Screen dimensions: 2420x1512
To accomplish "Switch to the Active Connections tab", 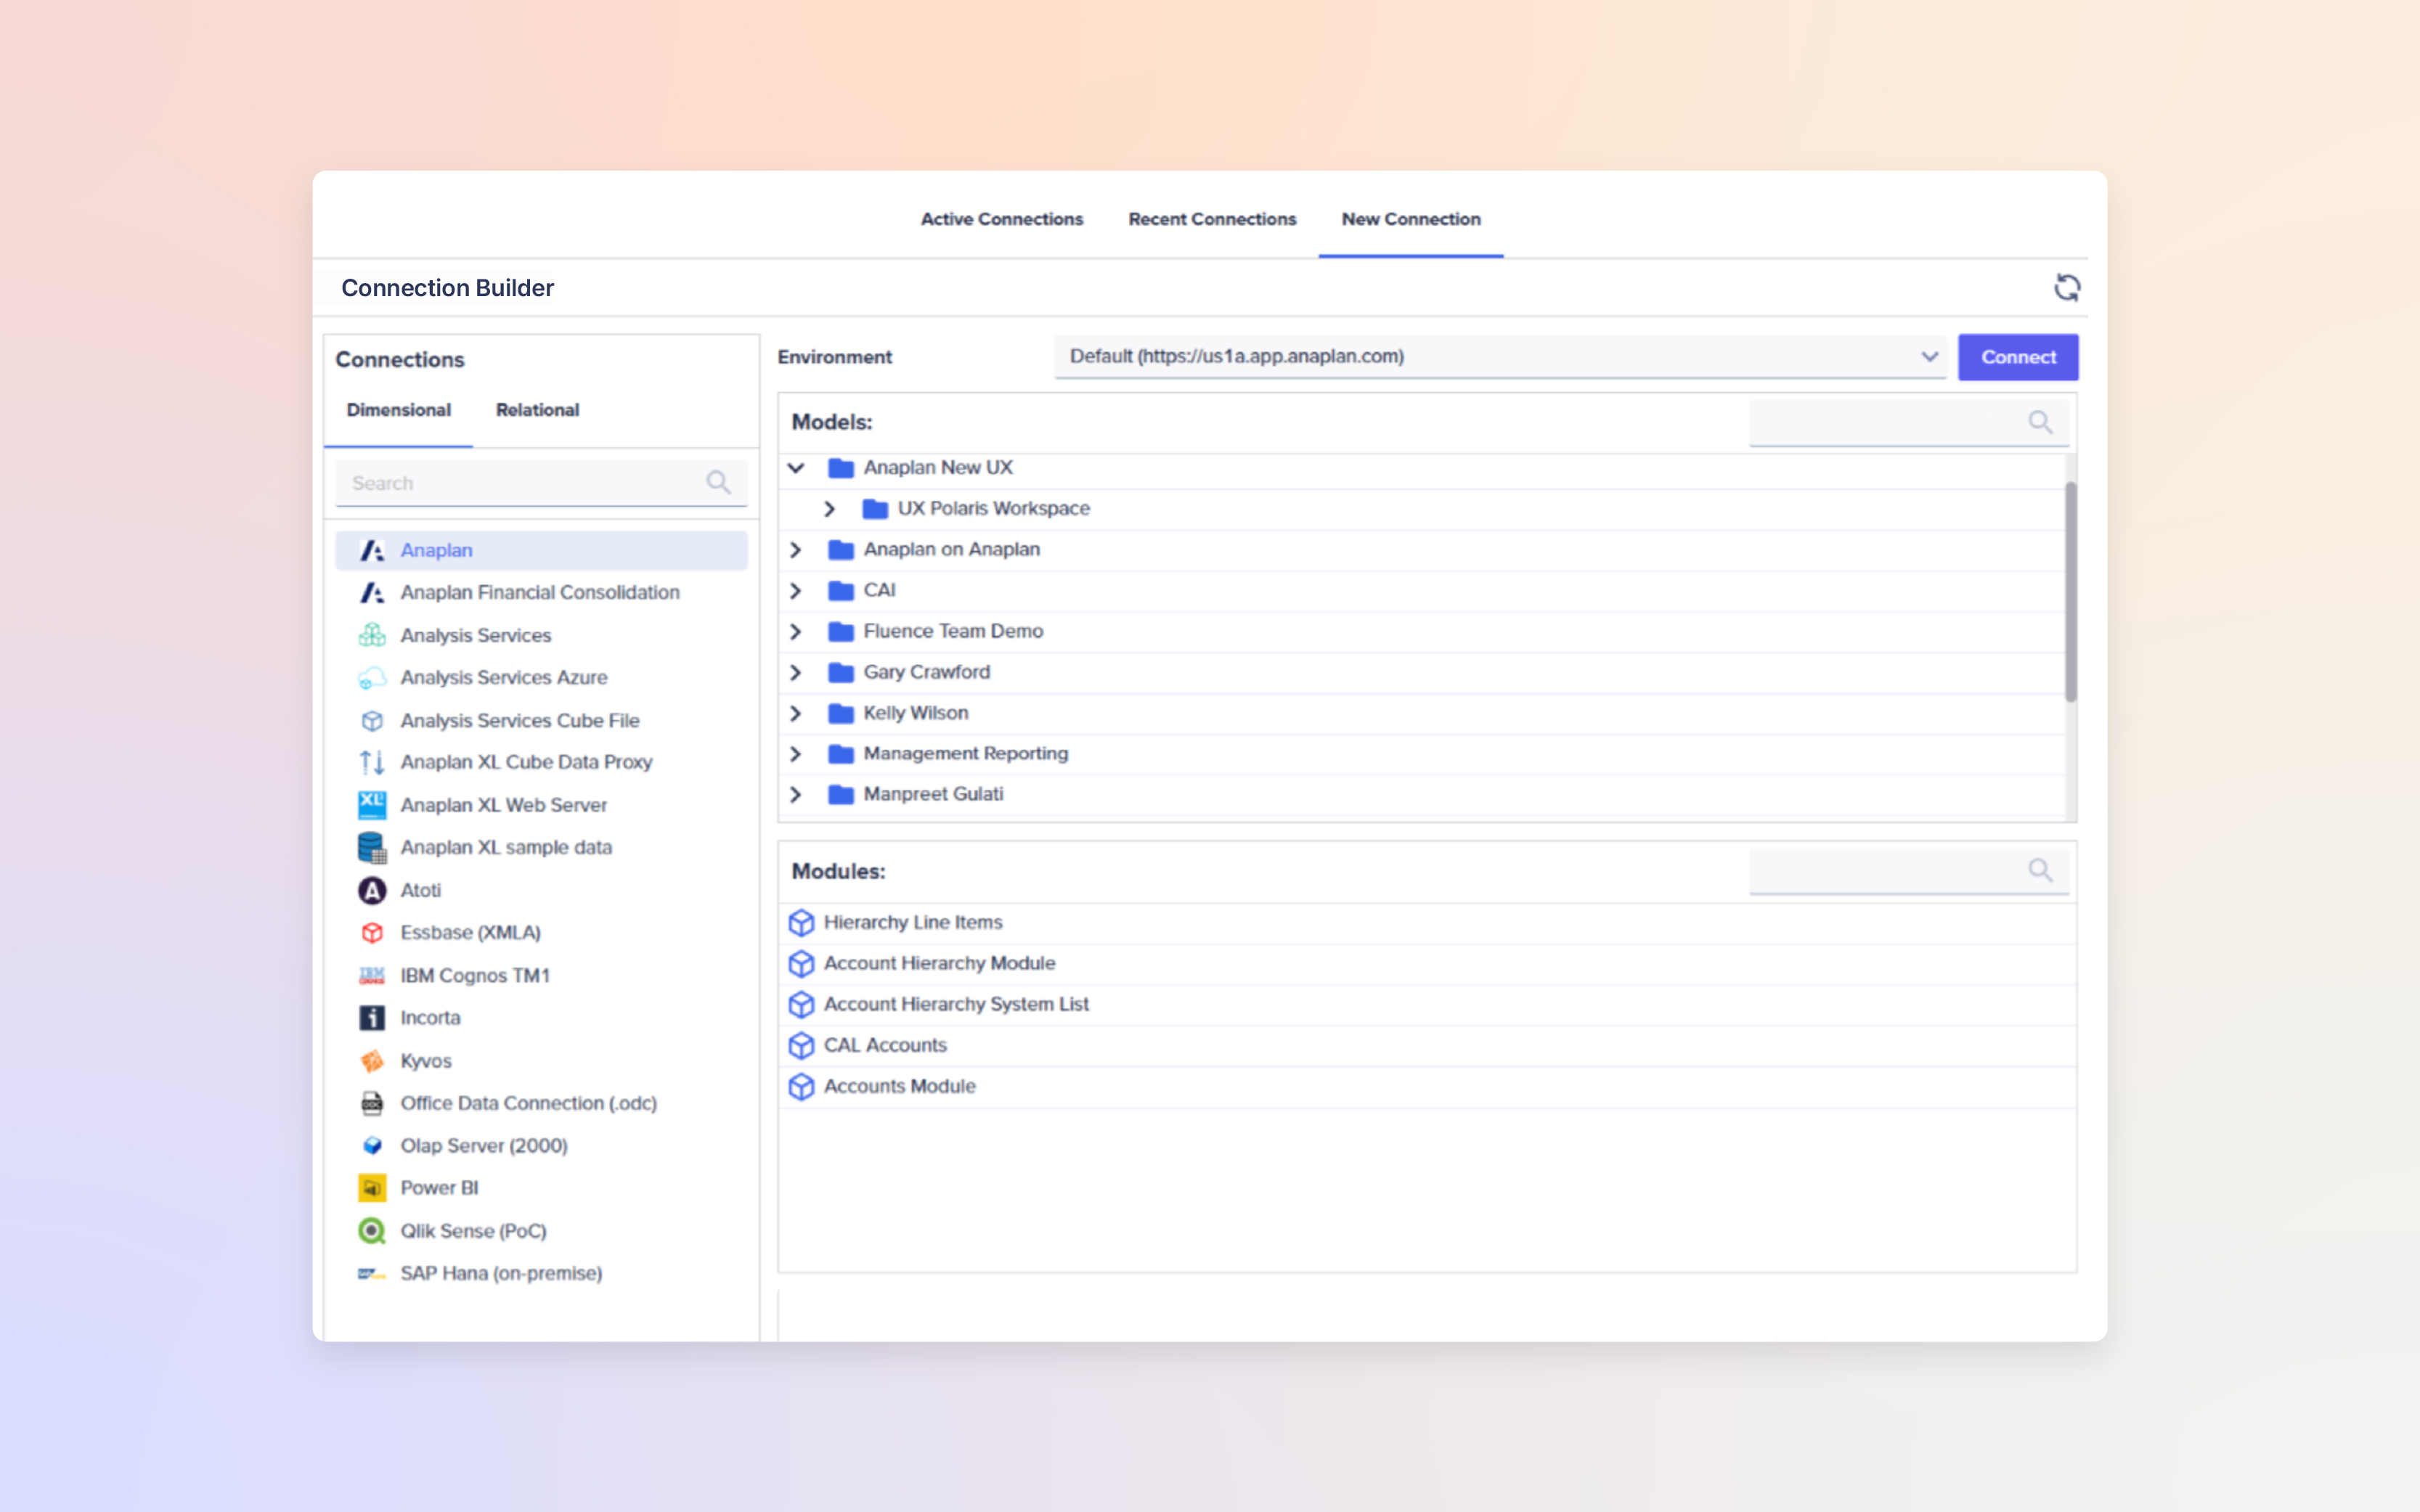I will click(1001, 219).
